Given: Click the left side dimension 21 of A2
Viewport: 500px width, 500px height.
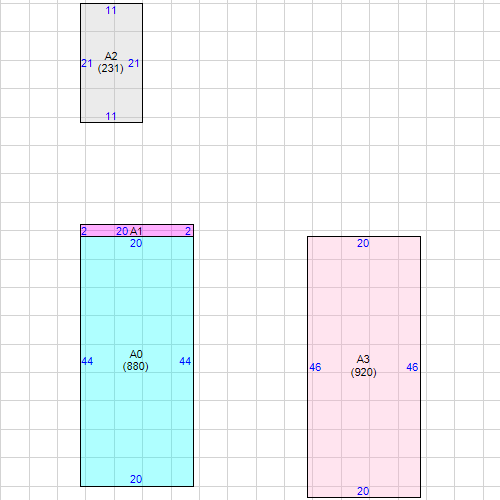Looking at the screenshot, I should point(87,63).
